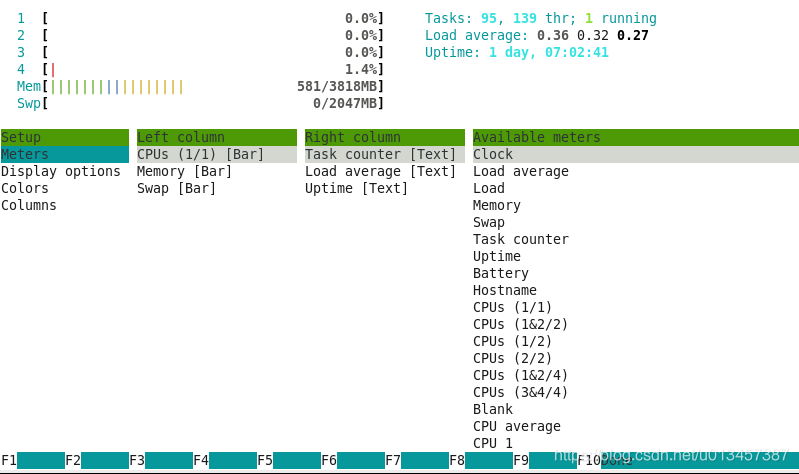Select Swap [Bar] in Left column
This screenshot has width=799, height=474.
click(176, 188)
